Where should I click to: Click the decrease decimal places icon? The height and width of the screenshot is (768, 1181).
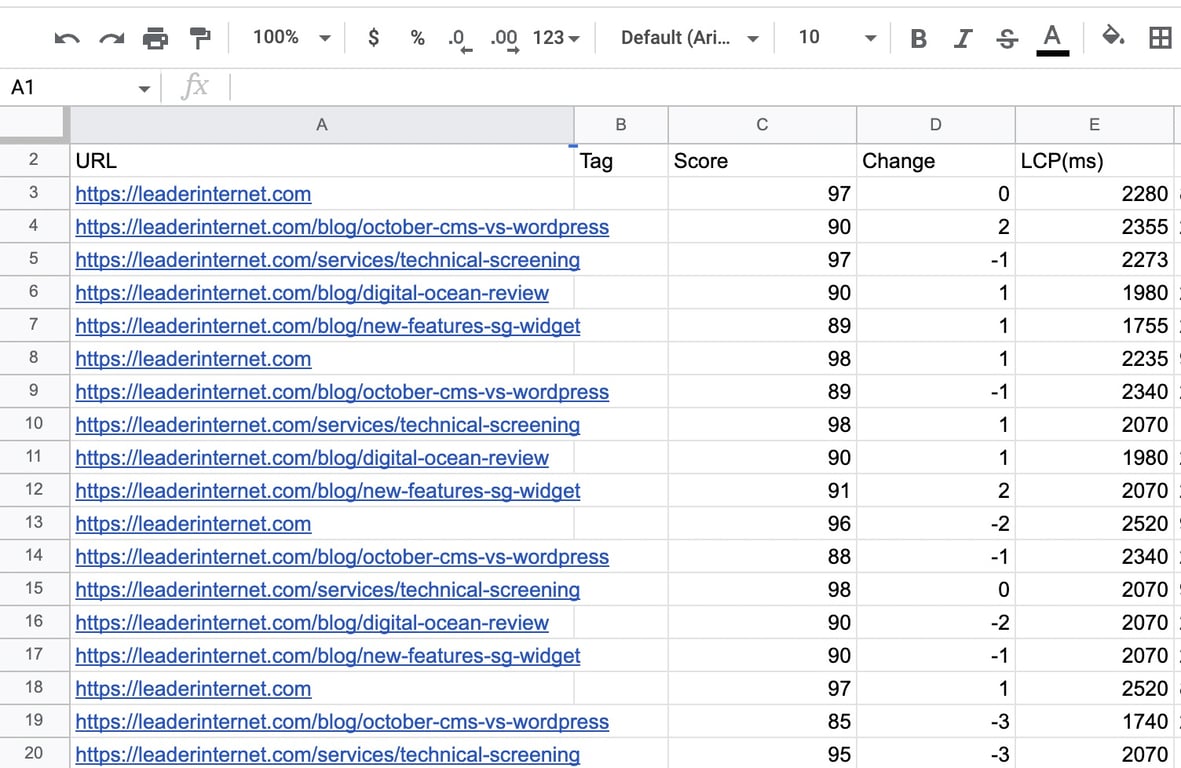point(459,39)
